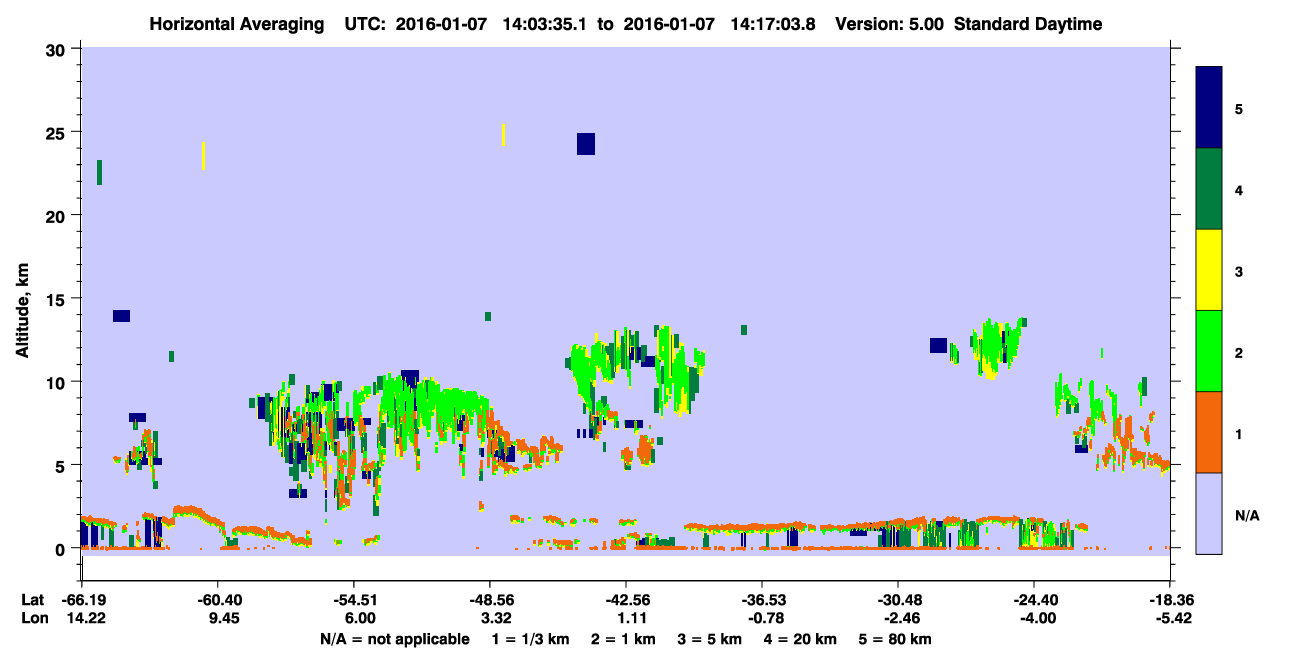Click the legend note '3 = 5 km'
Image resolution: width=1300 pixels, height=667 pixels.
click(710, 639)
